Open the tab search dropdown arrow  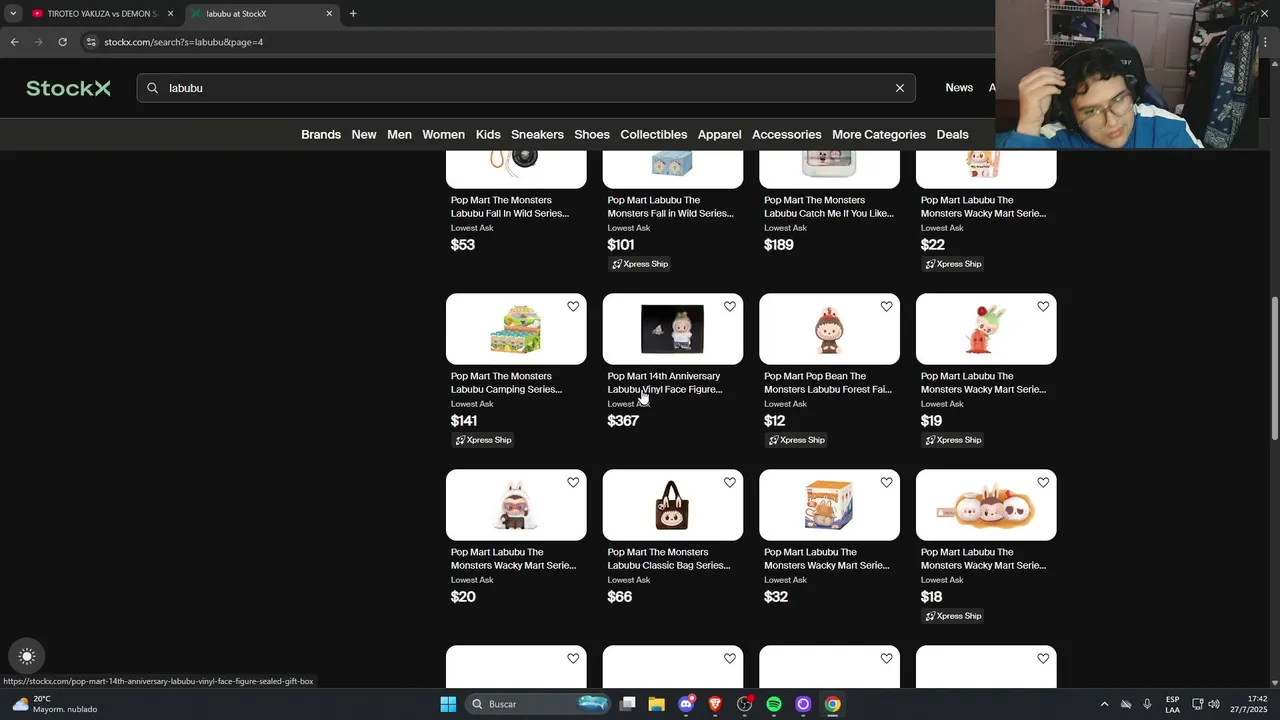pos(13,14)
